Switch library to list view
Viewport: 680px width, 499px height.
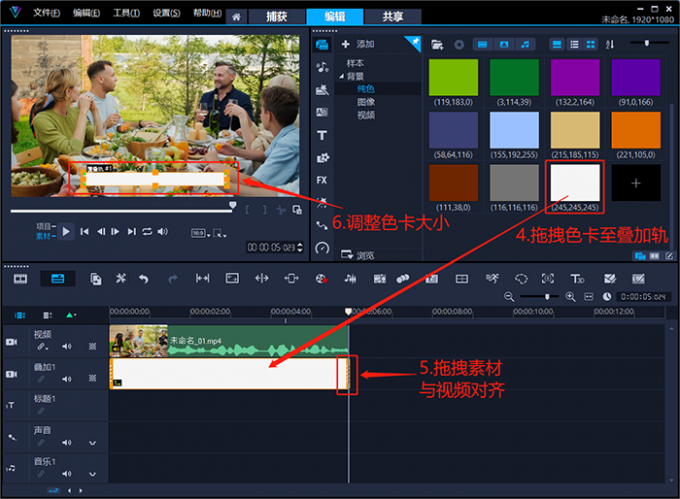point(574,44)
